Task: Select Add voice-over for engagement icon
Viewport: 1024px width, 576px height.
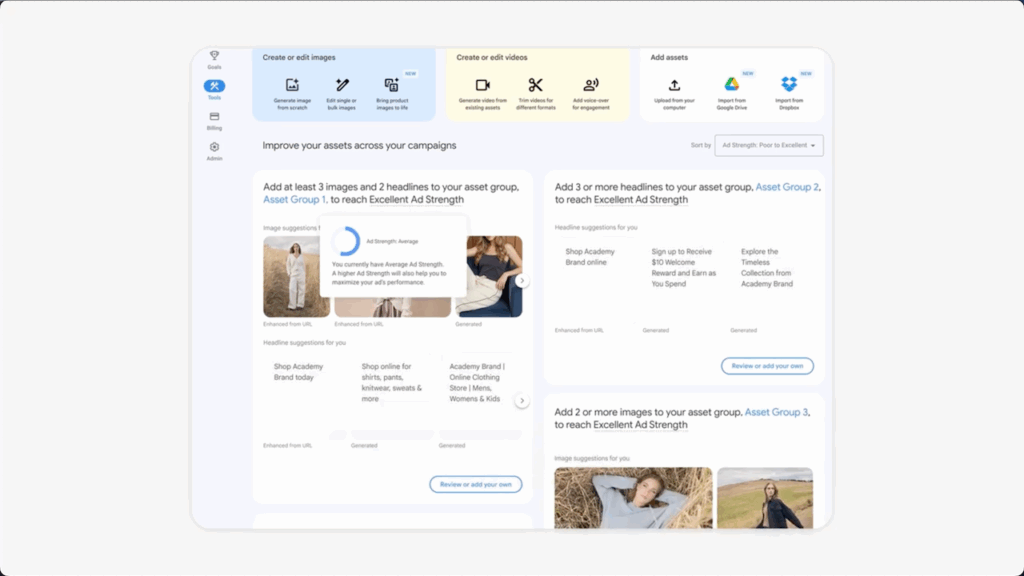Action: coord(591,86)
